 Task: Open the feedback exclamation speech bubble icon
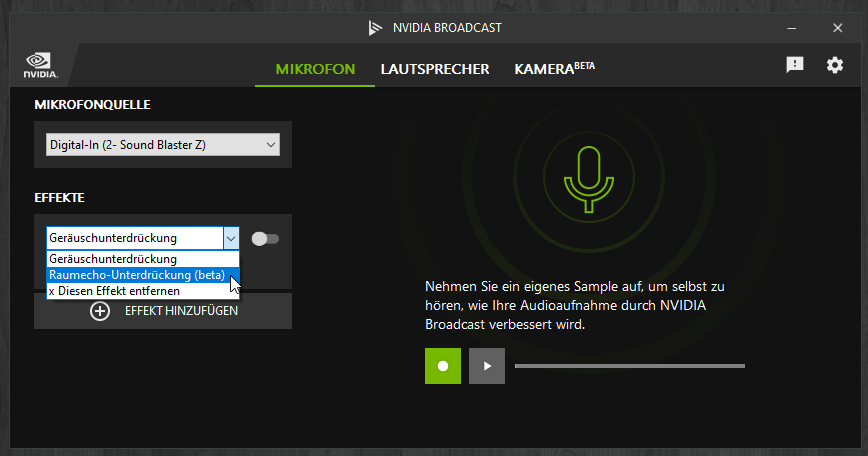click(795, 65)
